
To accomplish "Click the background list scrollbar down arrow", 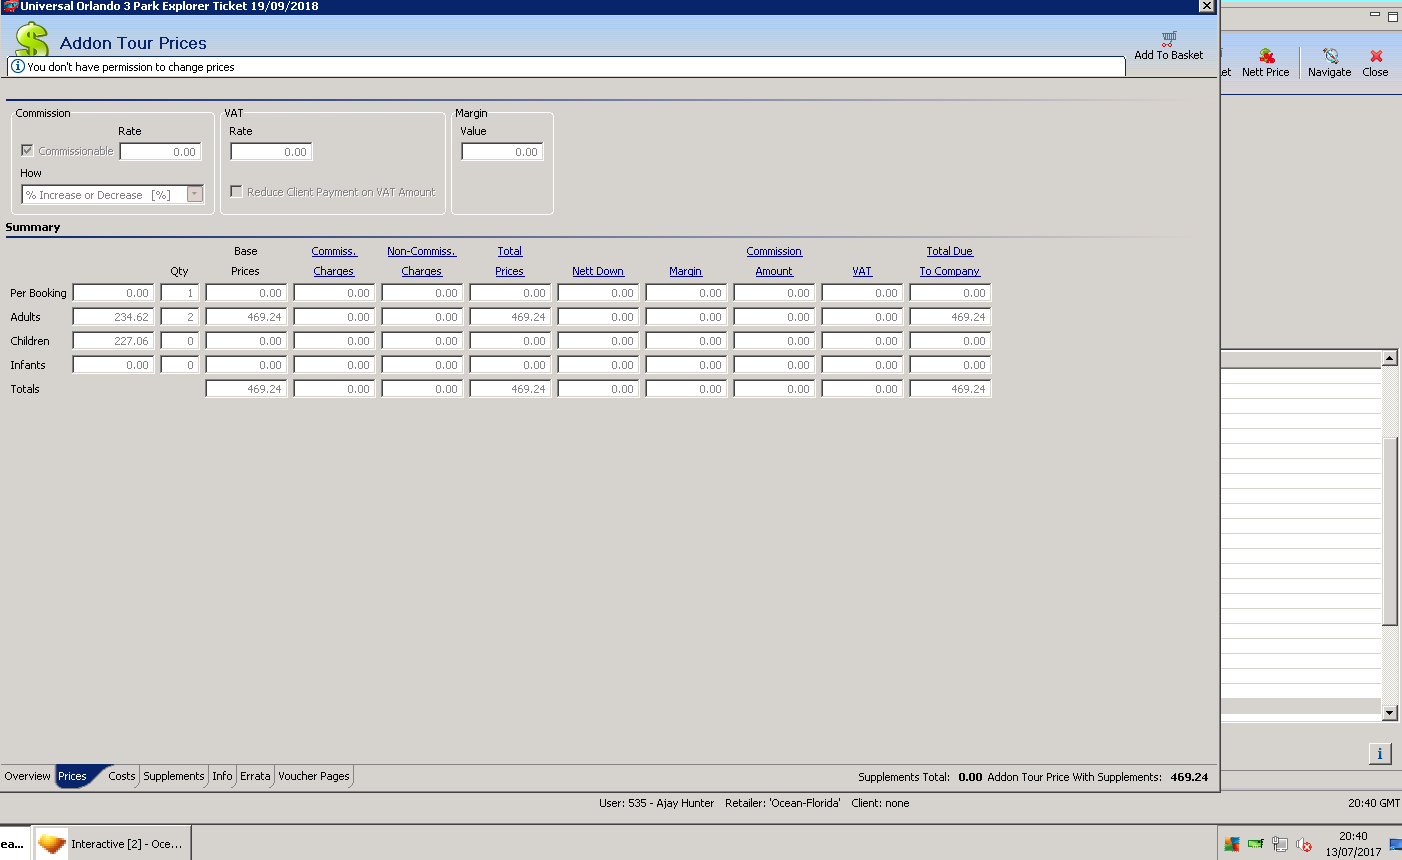I will coord(1390,713).
